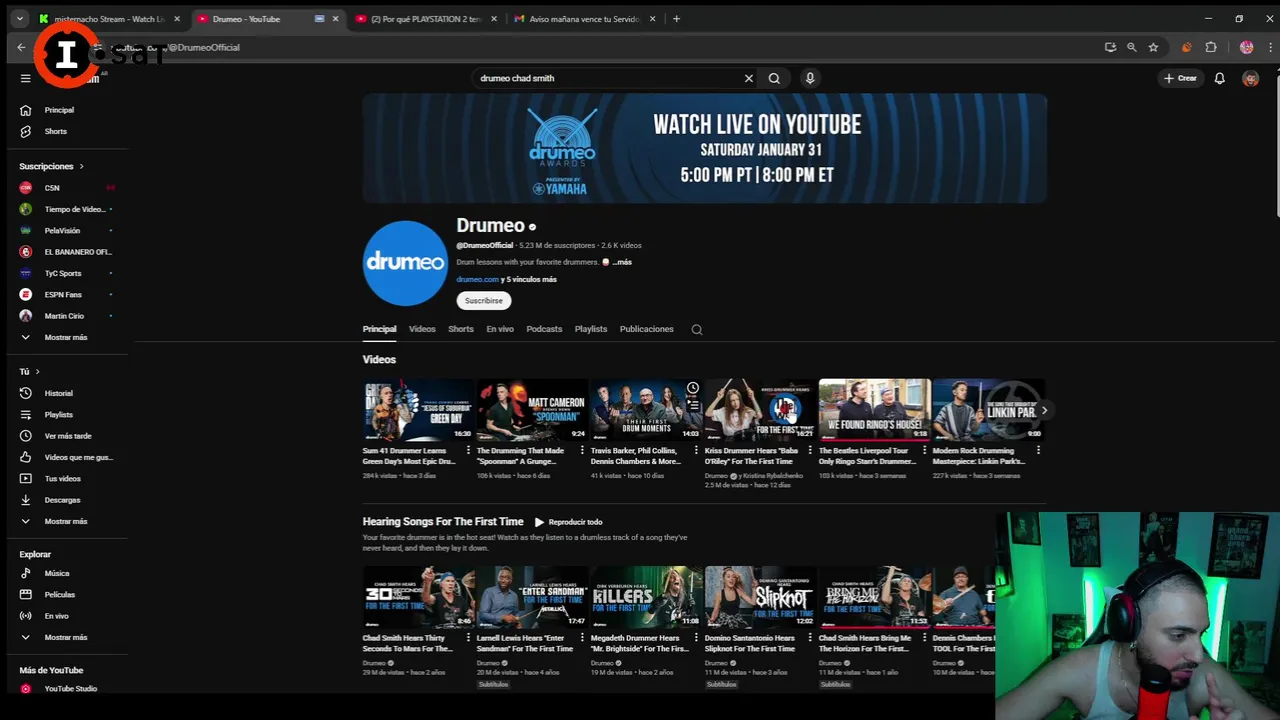Viewport: 1280px width, 720px height.
Task: Open the Killers Mr. Brightside thumbnail
Action: 646,597
